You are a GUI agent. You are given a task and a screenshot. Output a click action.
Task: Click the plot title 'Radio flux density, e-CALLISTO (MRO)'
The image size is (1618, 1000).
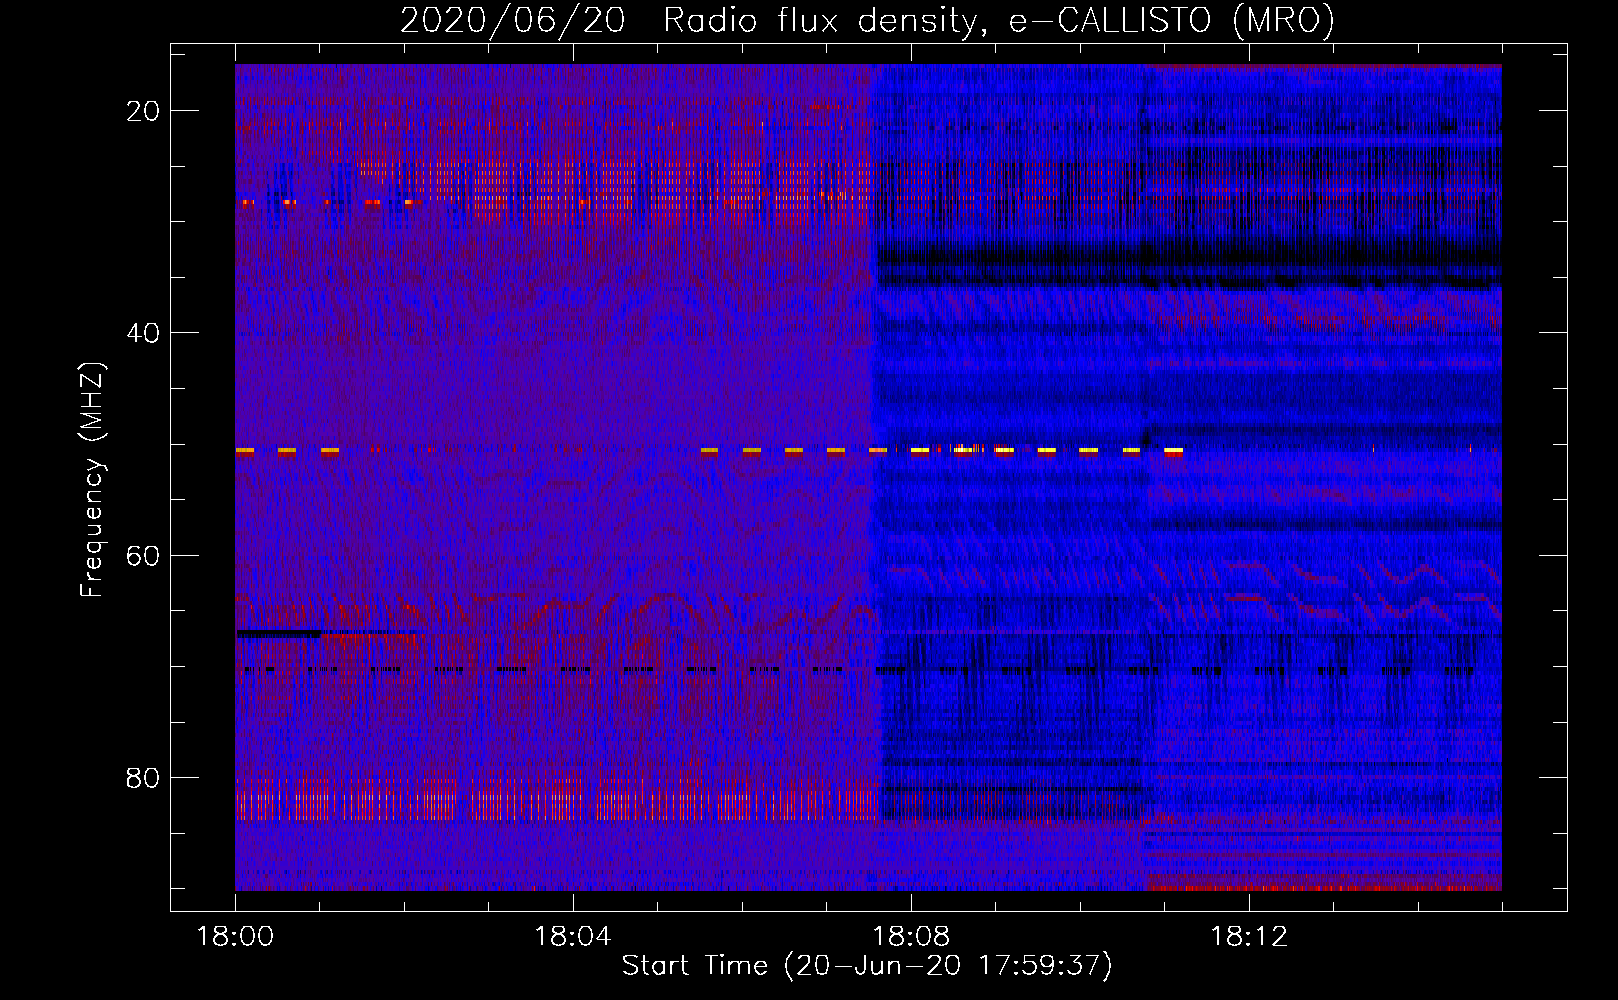pos(999,20)
